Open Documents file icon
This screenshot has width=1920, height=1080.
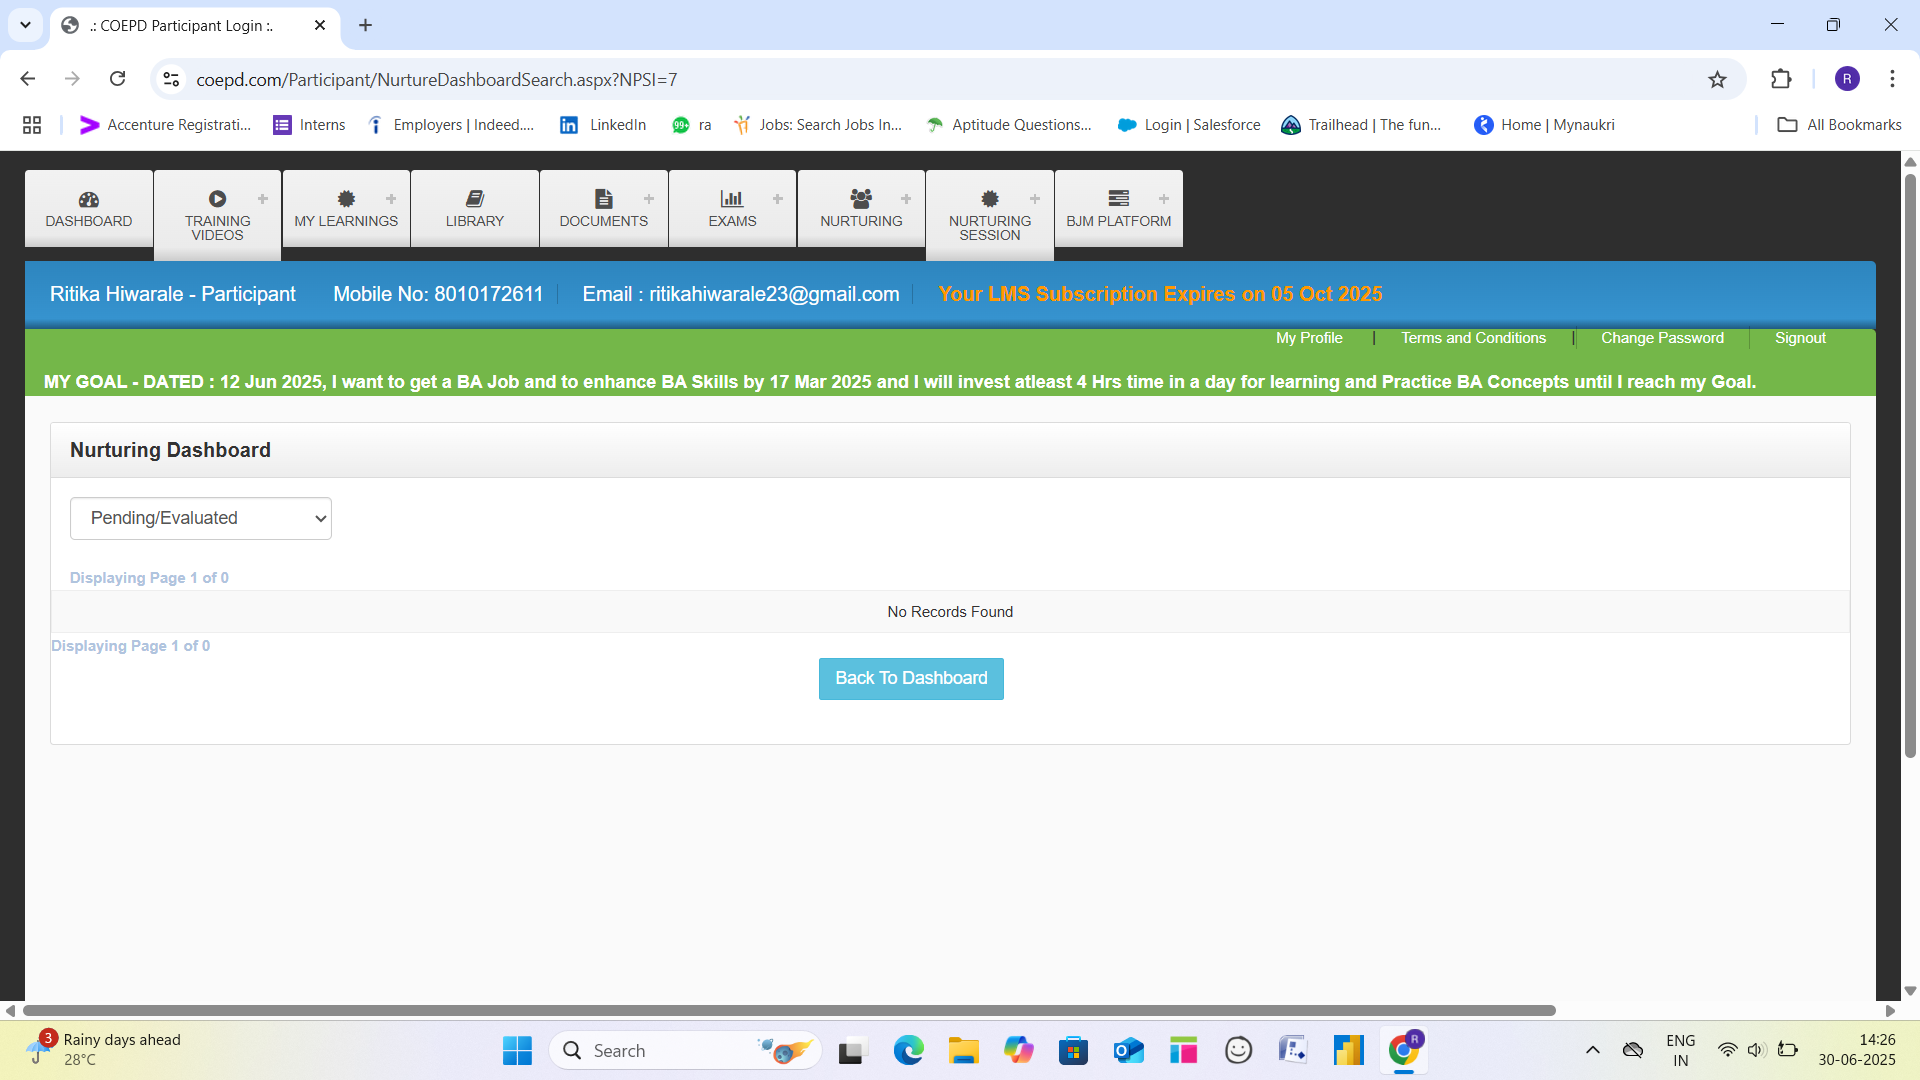pyautogui.click(x=603, y=199)
